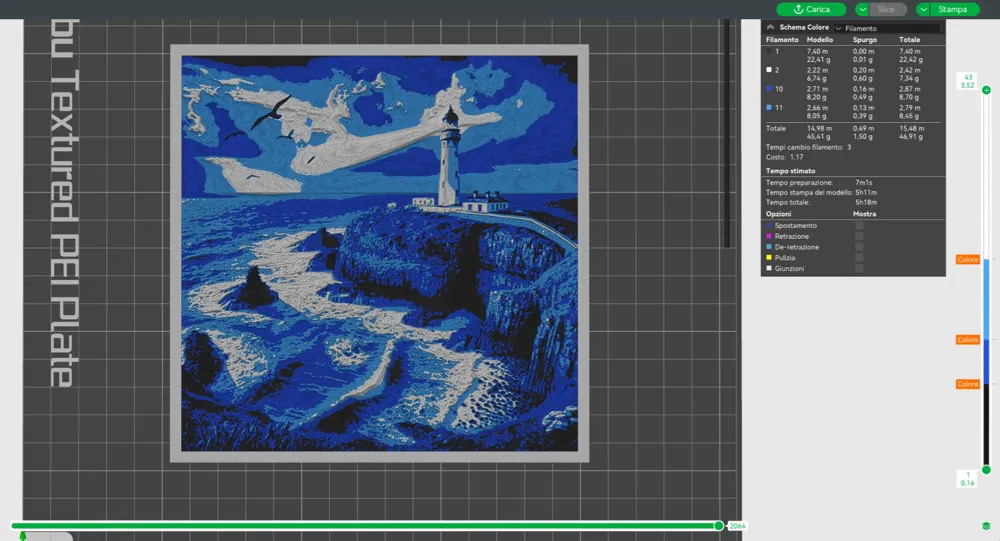Image resolution: width=1000 pixels, height=541 pixels.
Task: Click the topmost Colore change marker
Action: click(967, 260)
